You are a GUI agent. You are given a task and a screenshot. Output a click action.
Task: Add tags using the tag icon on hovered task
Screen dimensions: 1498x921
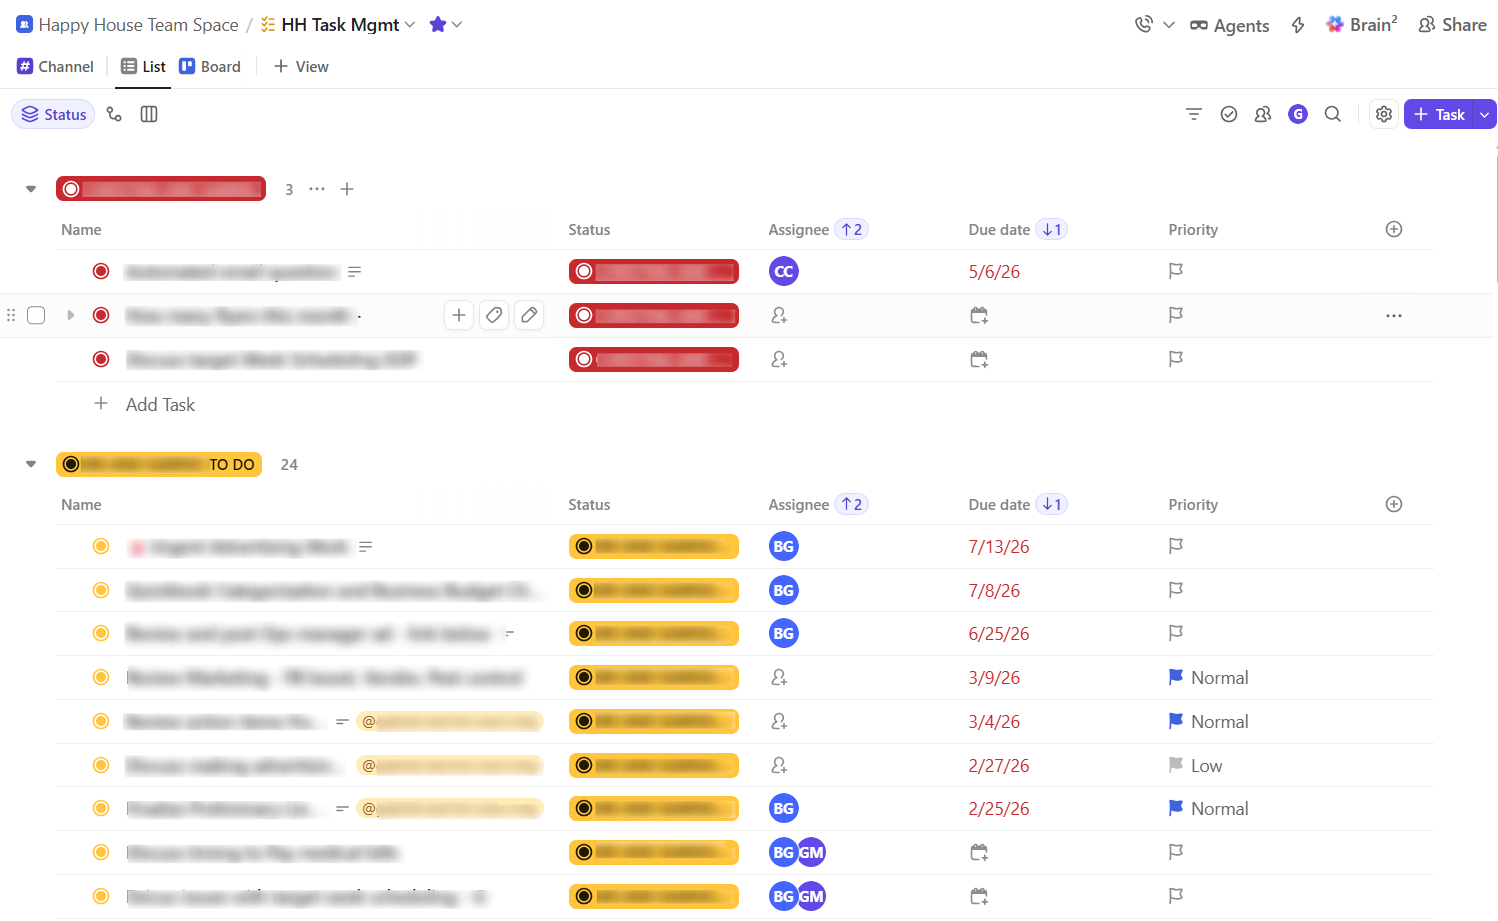tap(494, 315)
